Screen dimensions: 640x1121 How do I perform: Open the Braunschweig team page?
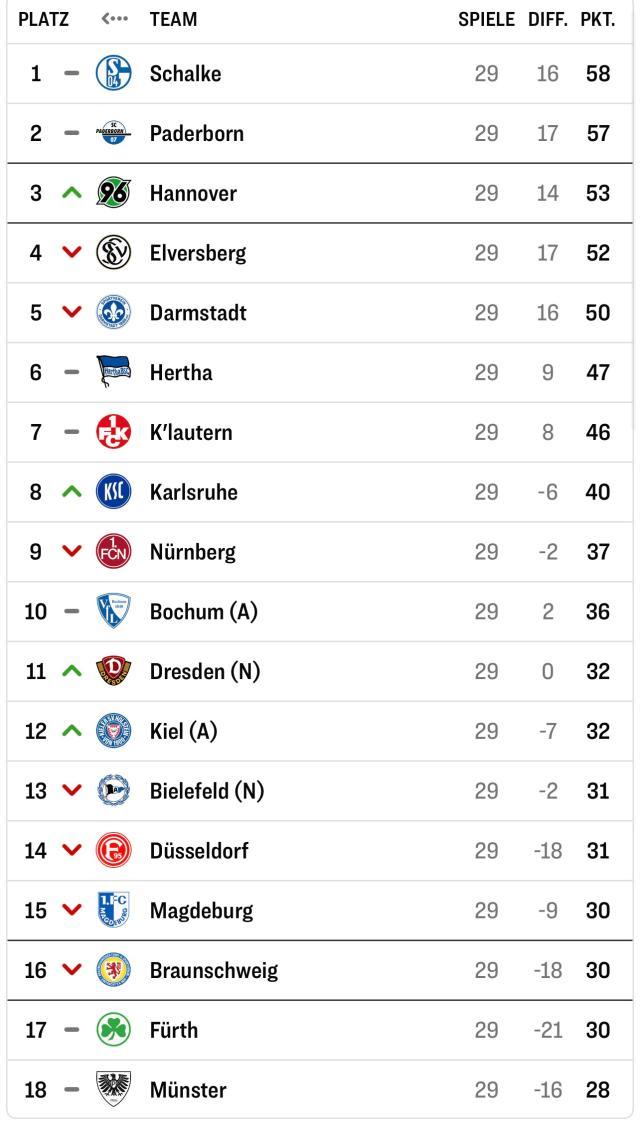click(213, 970)
